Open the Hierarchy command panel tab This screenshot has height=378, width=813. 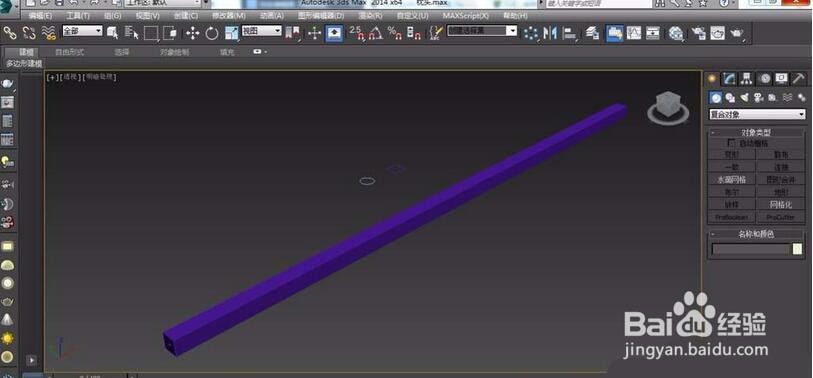pos(747,79)
